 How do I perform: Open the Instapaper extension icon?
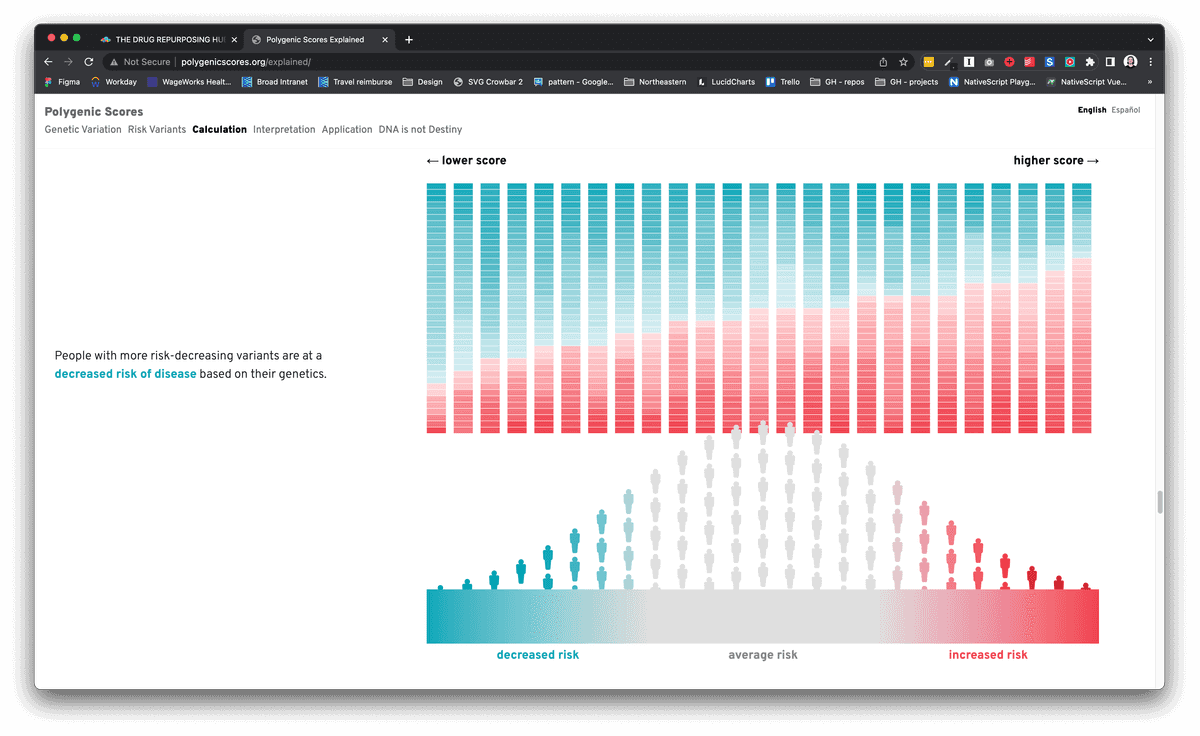tap(969, 61)
